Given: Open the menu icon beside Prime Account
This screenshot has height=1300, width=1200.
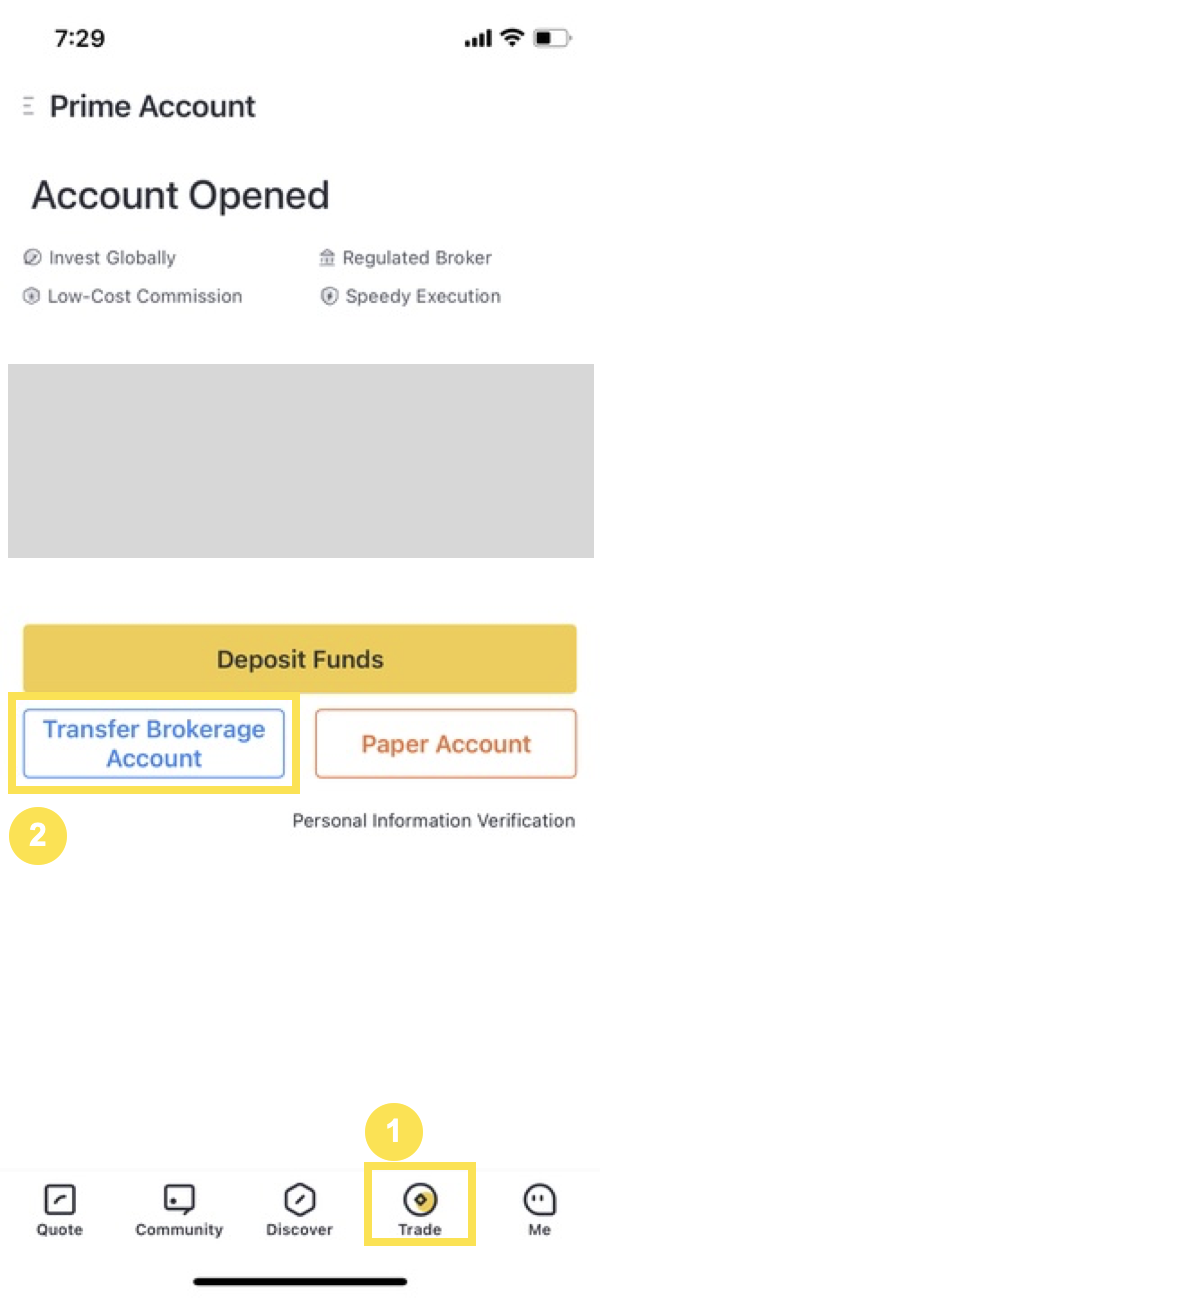Looking at the screenshot, I should point(28,106).
